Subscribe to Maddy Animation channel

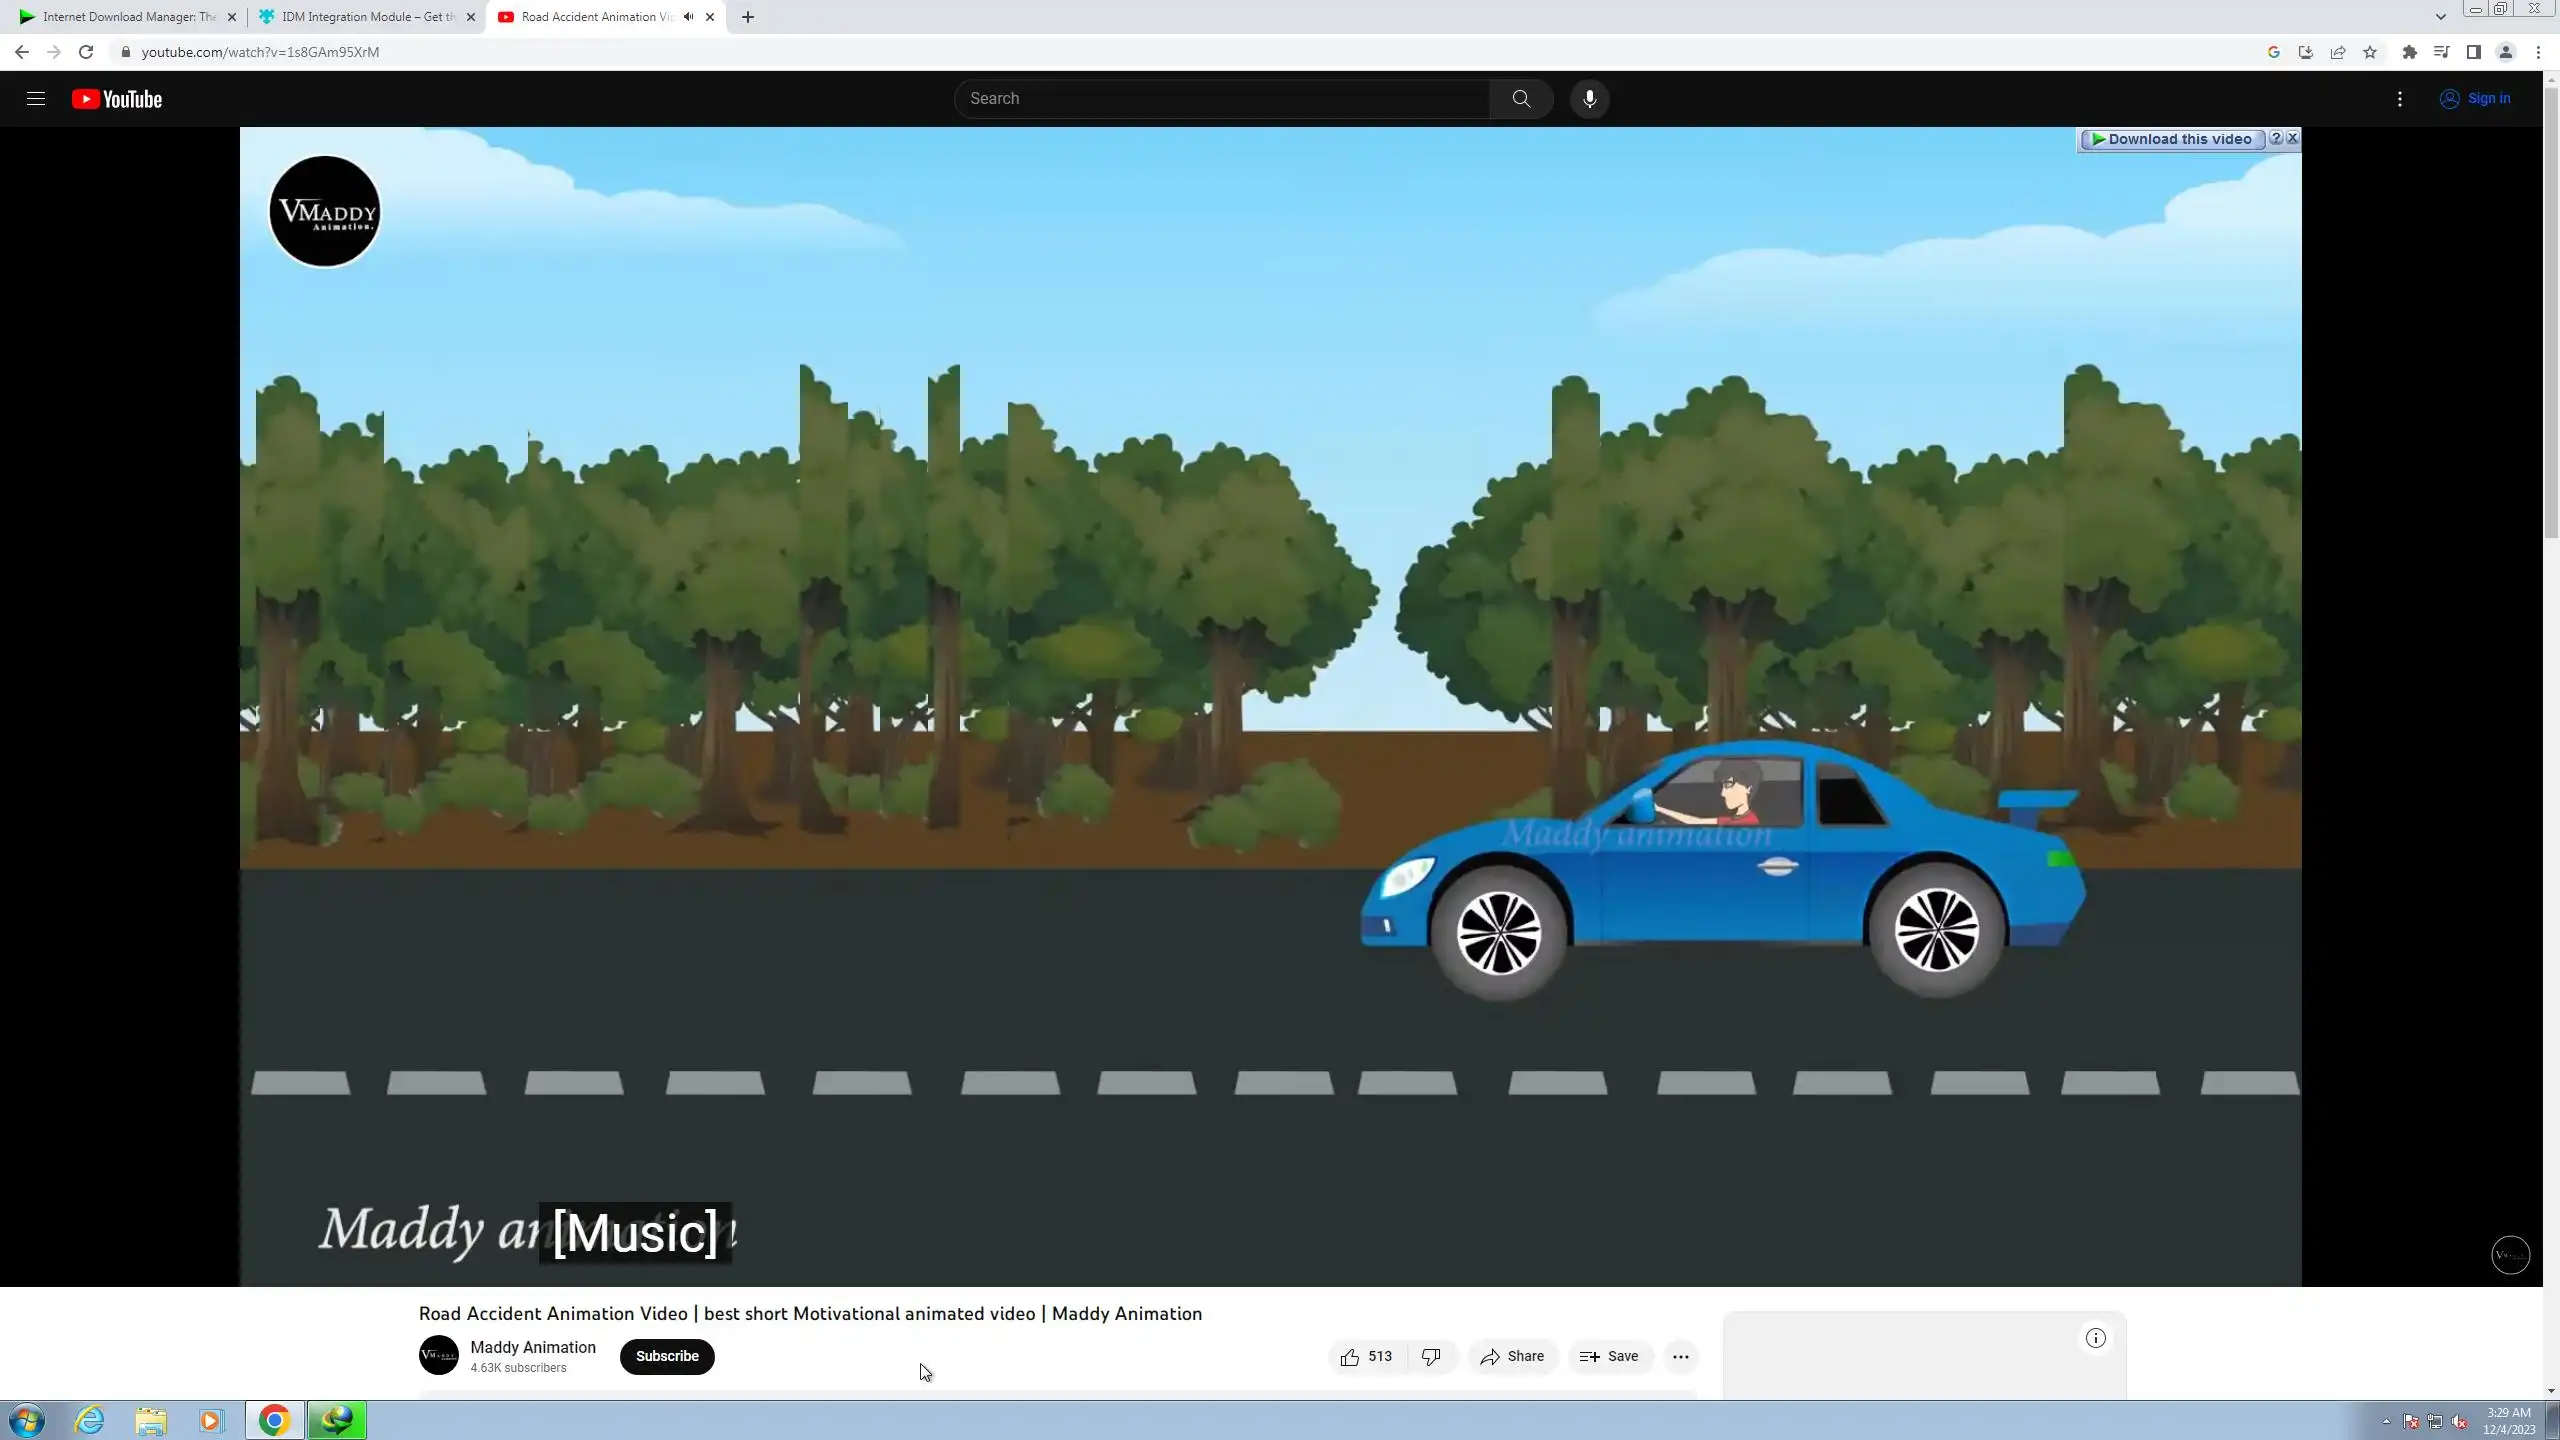click(x=667, y=1357)
